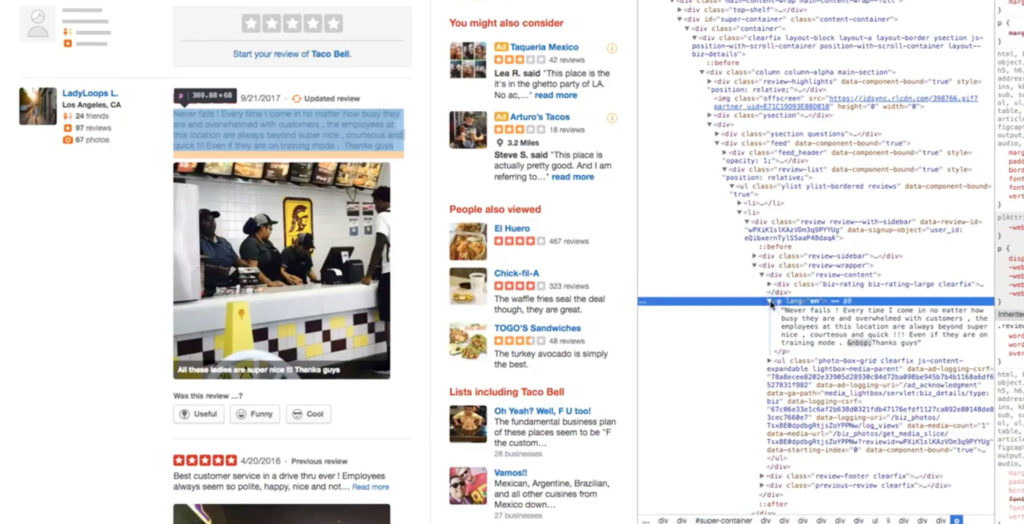
Task: Select the fifth star in Start your review
Action: [334, 24]
